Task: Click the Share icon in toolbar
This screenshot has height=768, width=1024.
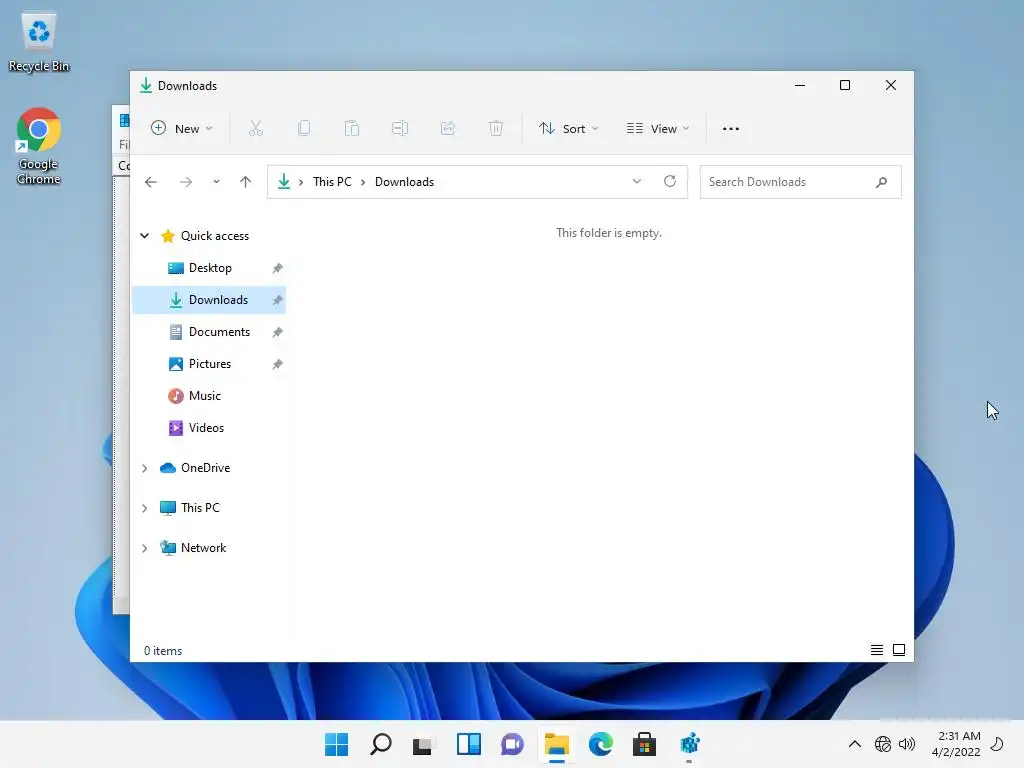Action: [x=448, y=129]
